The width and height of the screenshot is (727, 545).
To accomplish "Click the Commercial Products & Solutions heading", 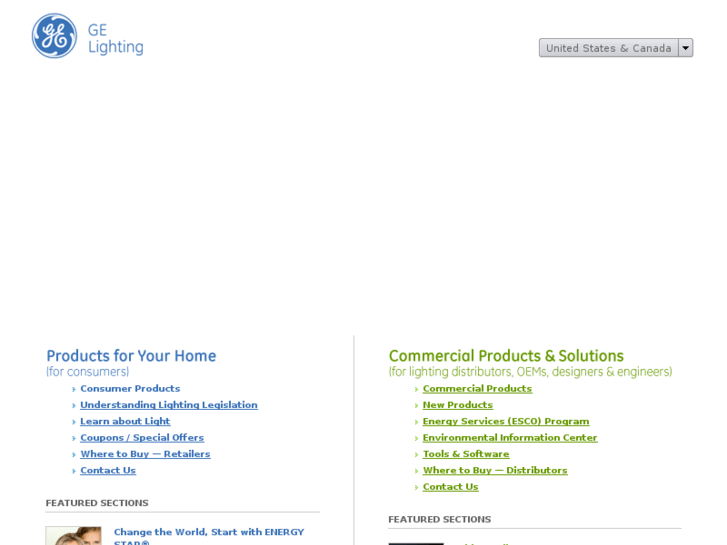I will (x=505, y=356).
